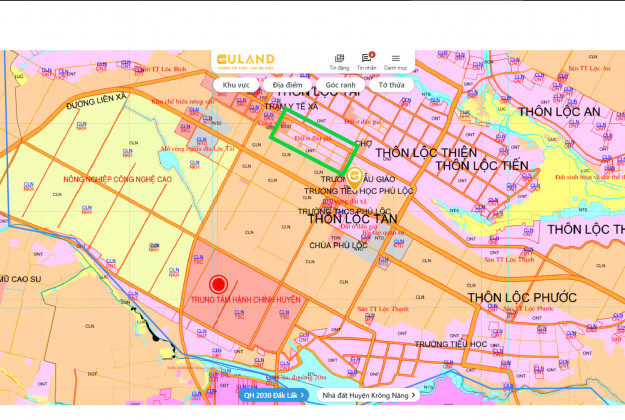Click the Khu chế biến nông sản label
The height and width of the screenshot is (420, 625).
tap(183, 102)
